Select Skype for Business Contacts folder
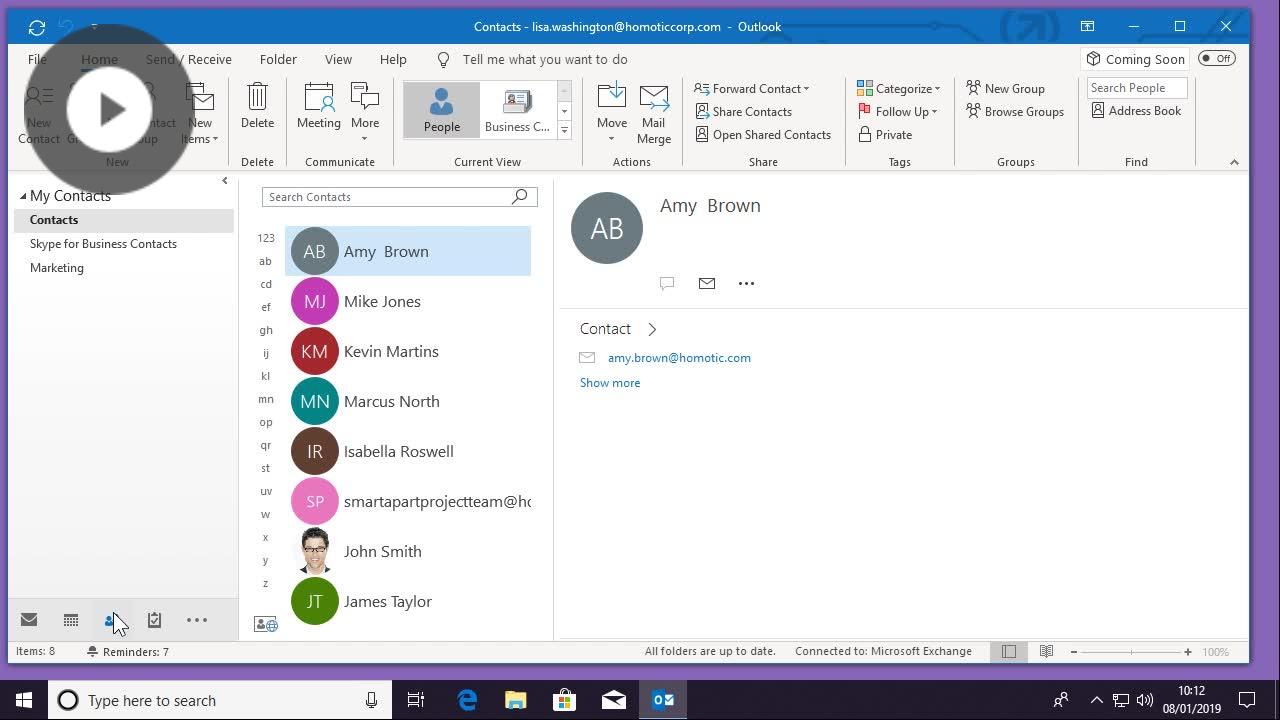1280x720 pixels. (103, 244)
